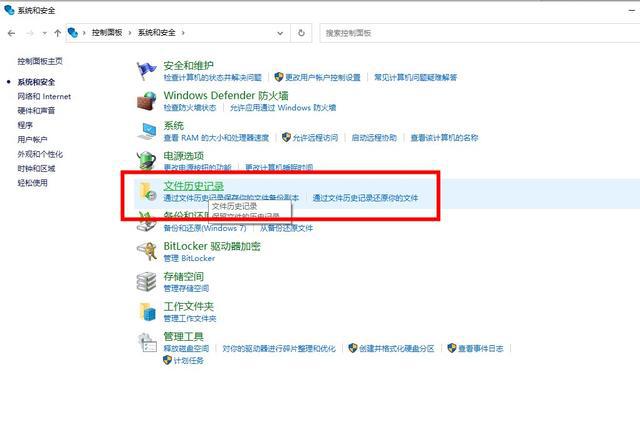Click 查看该计算机的名称 link
This screenshot has width=640, height=448.
[x=444, y=138]
